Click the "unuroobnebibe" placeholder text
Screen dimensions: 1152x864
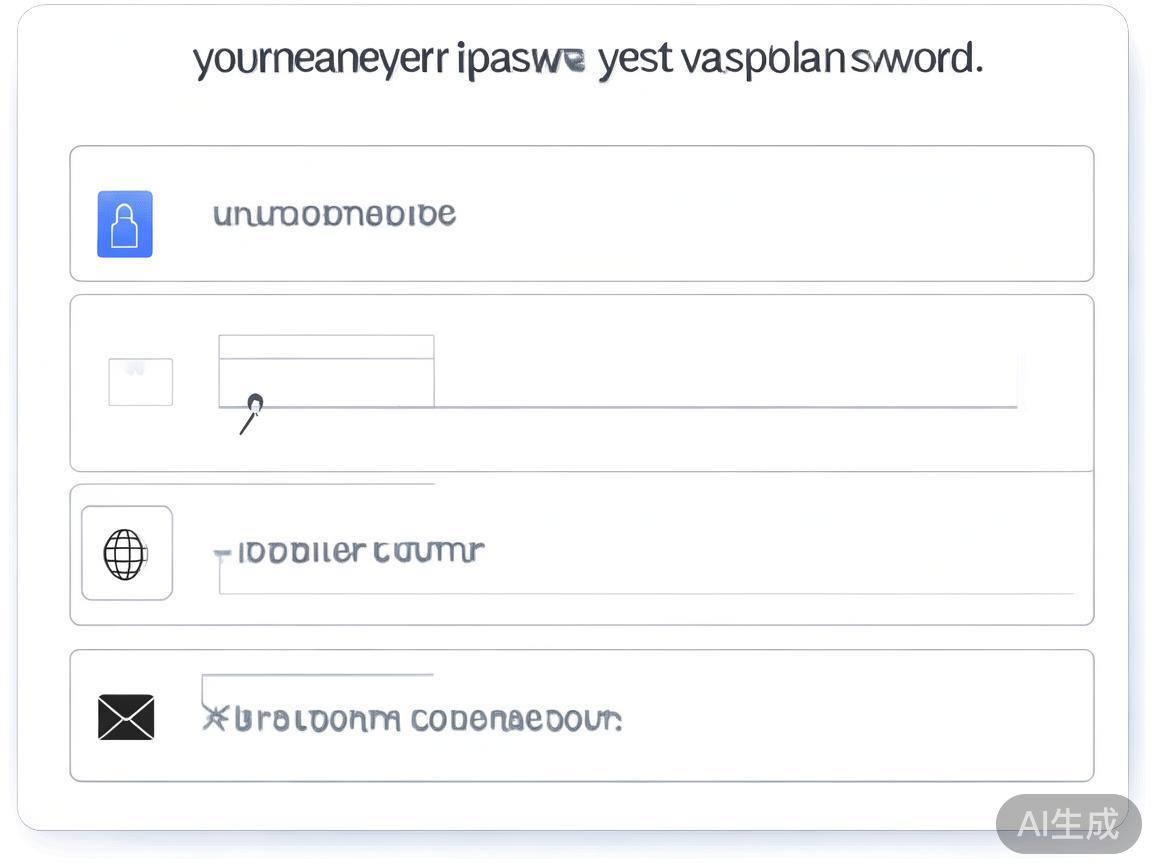click(334, 215)
